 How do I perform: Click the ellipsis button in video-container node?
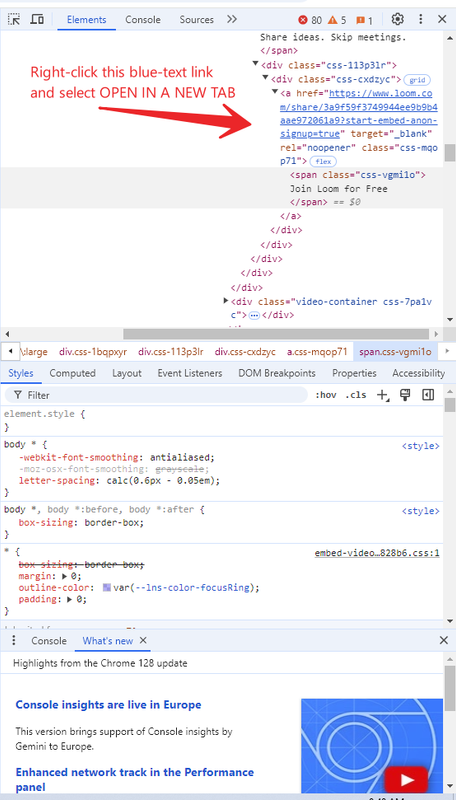pos(254,316)
